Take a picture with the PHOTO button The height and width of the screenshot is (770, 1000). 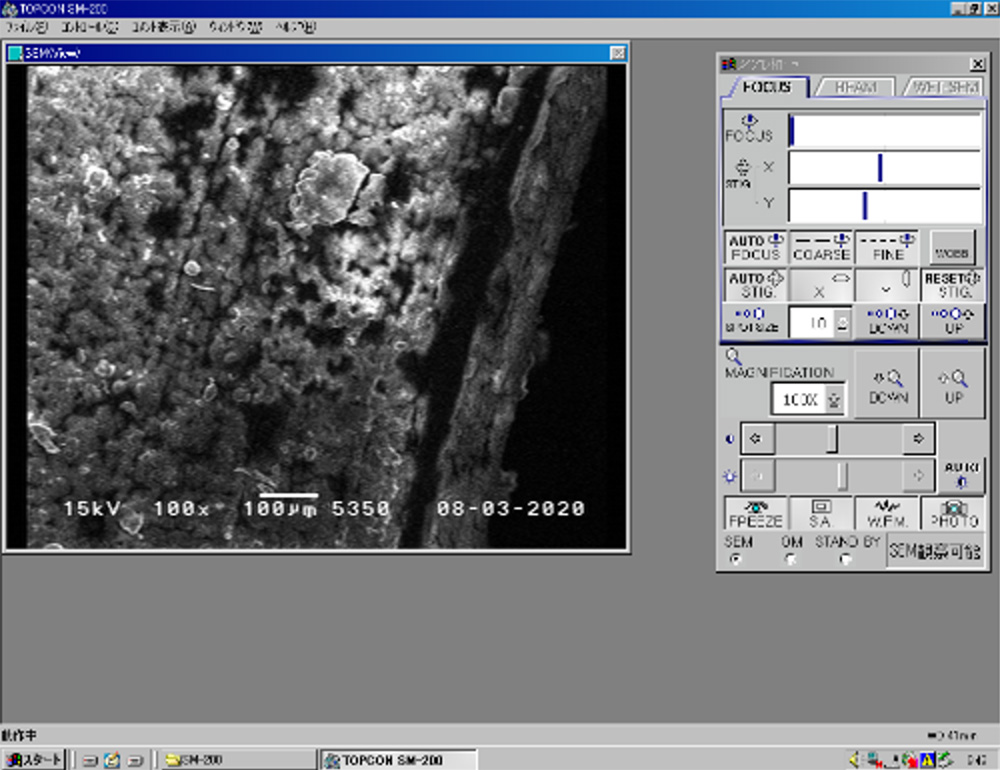click(953, 514)
